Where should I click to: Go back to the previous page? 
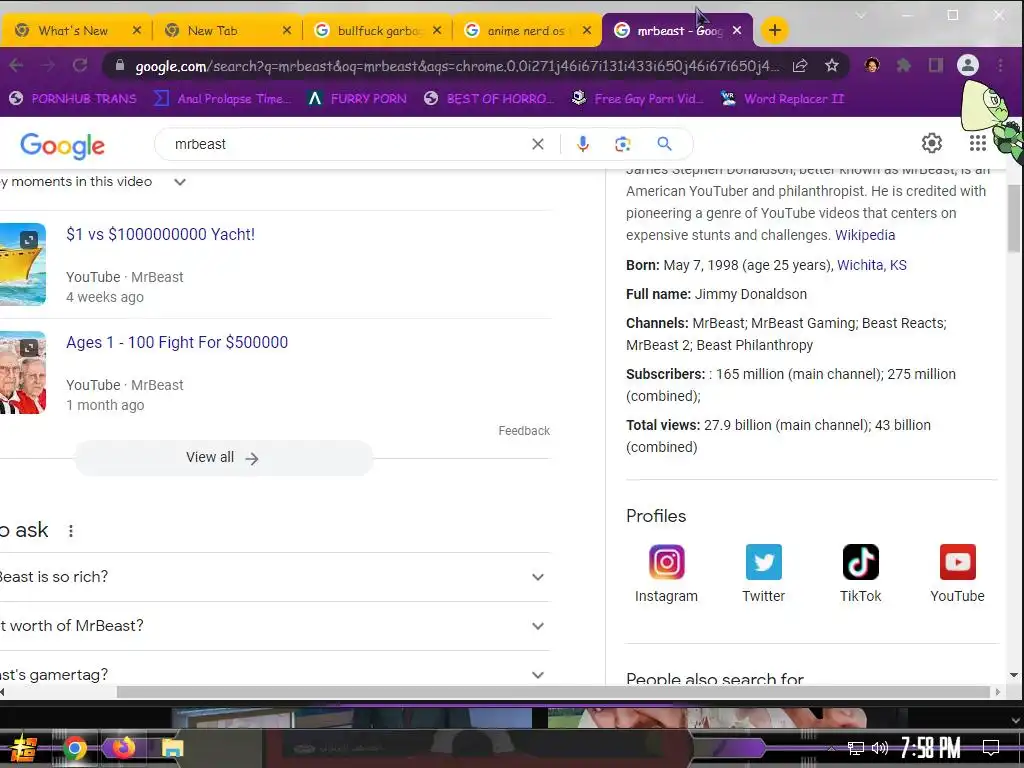(17, 65)
